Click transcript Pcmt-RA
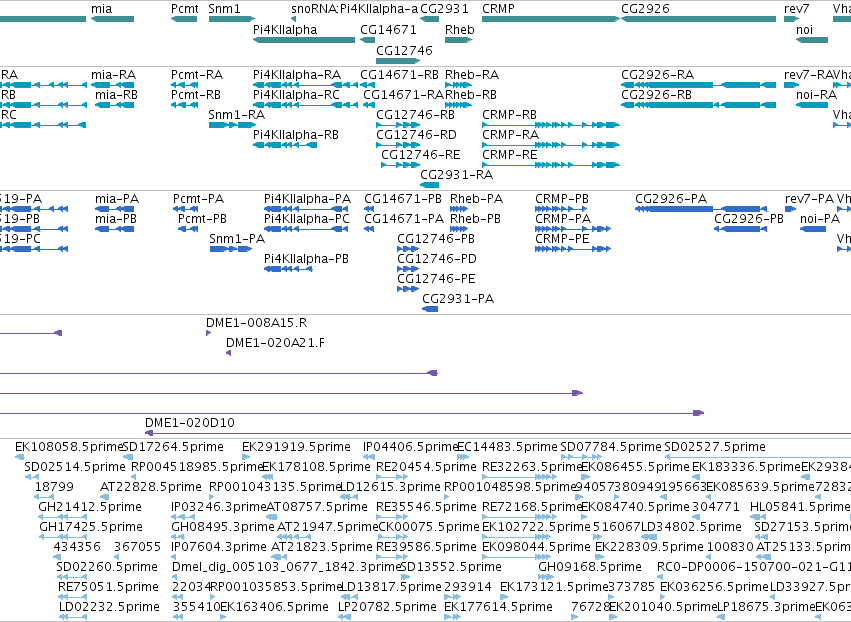Viewport: 851px width, 622px height. pyautogui.click(x=185, y=85)
